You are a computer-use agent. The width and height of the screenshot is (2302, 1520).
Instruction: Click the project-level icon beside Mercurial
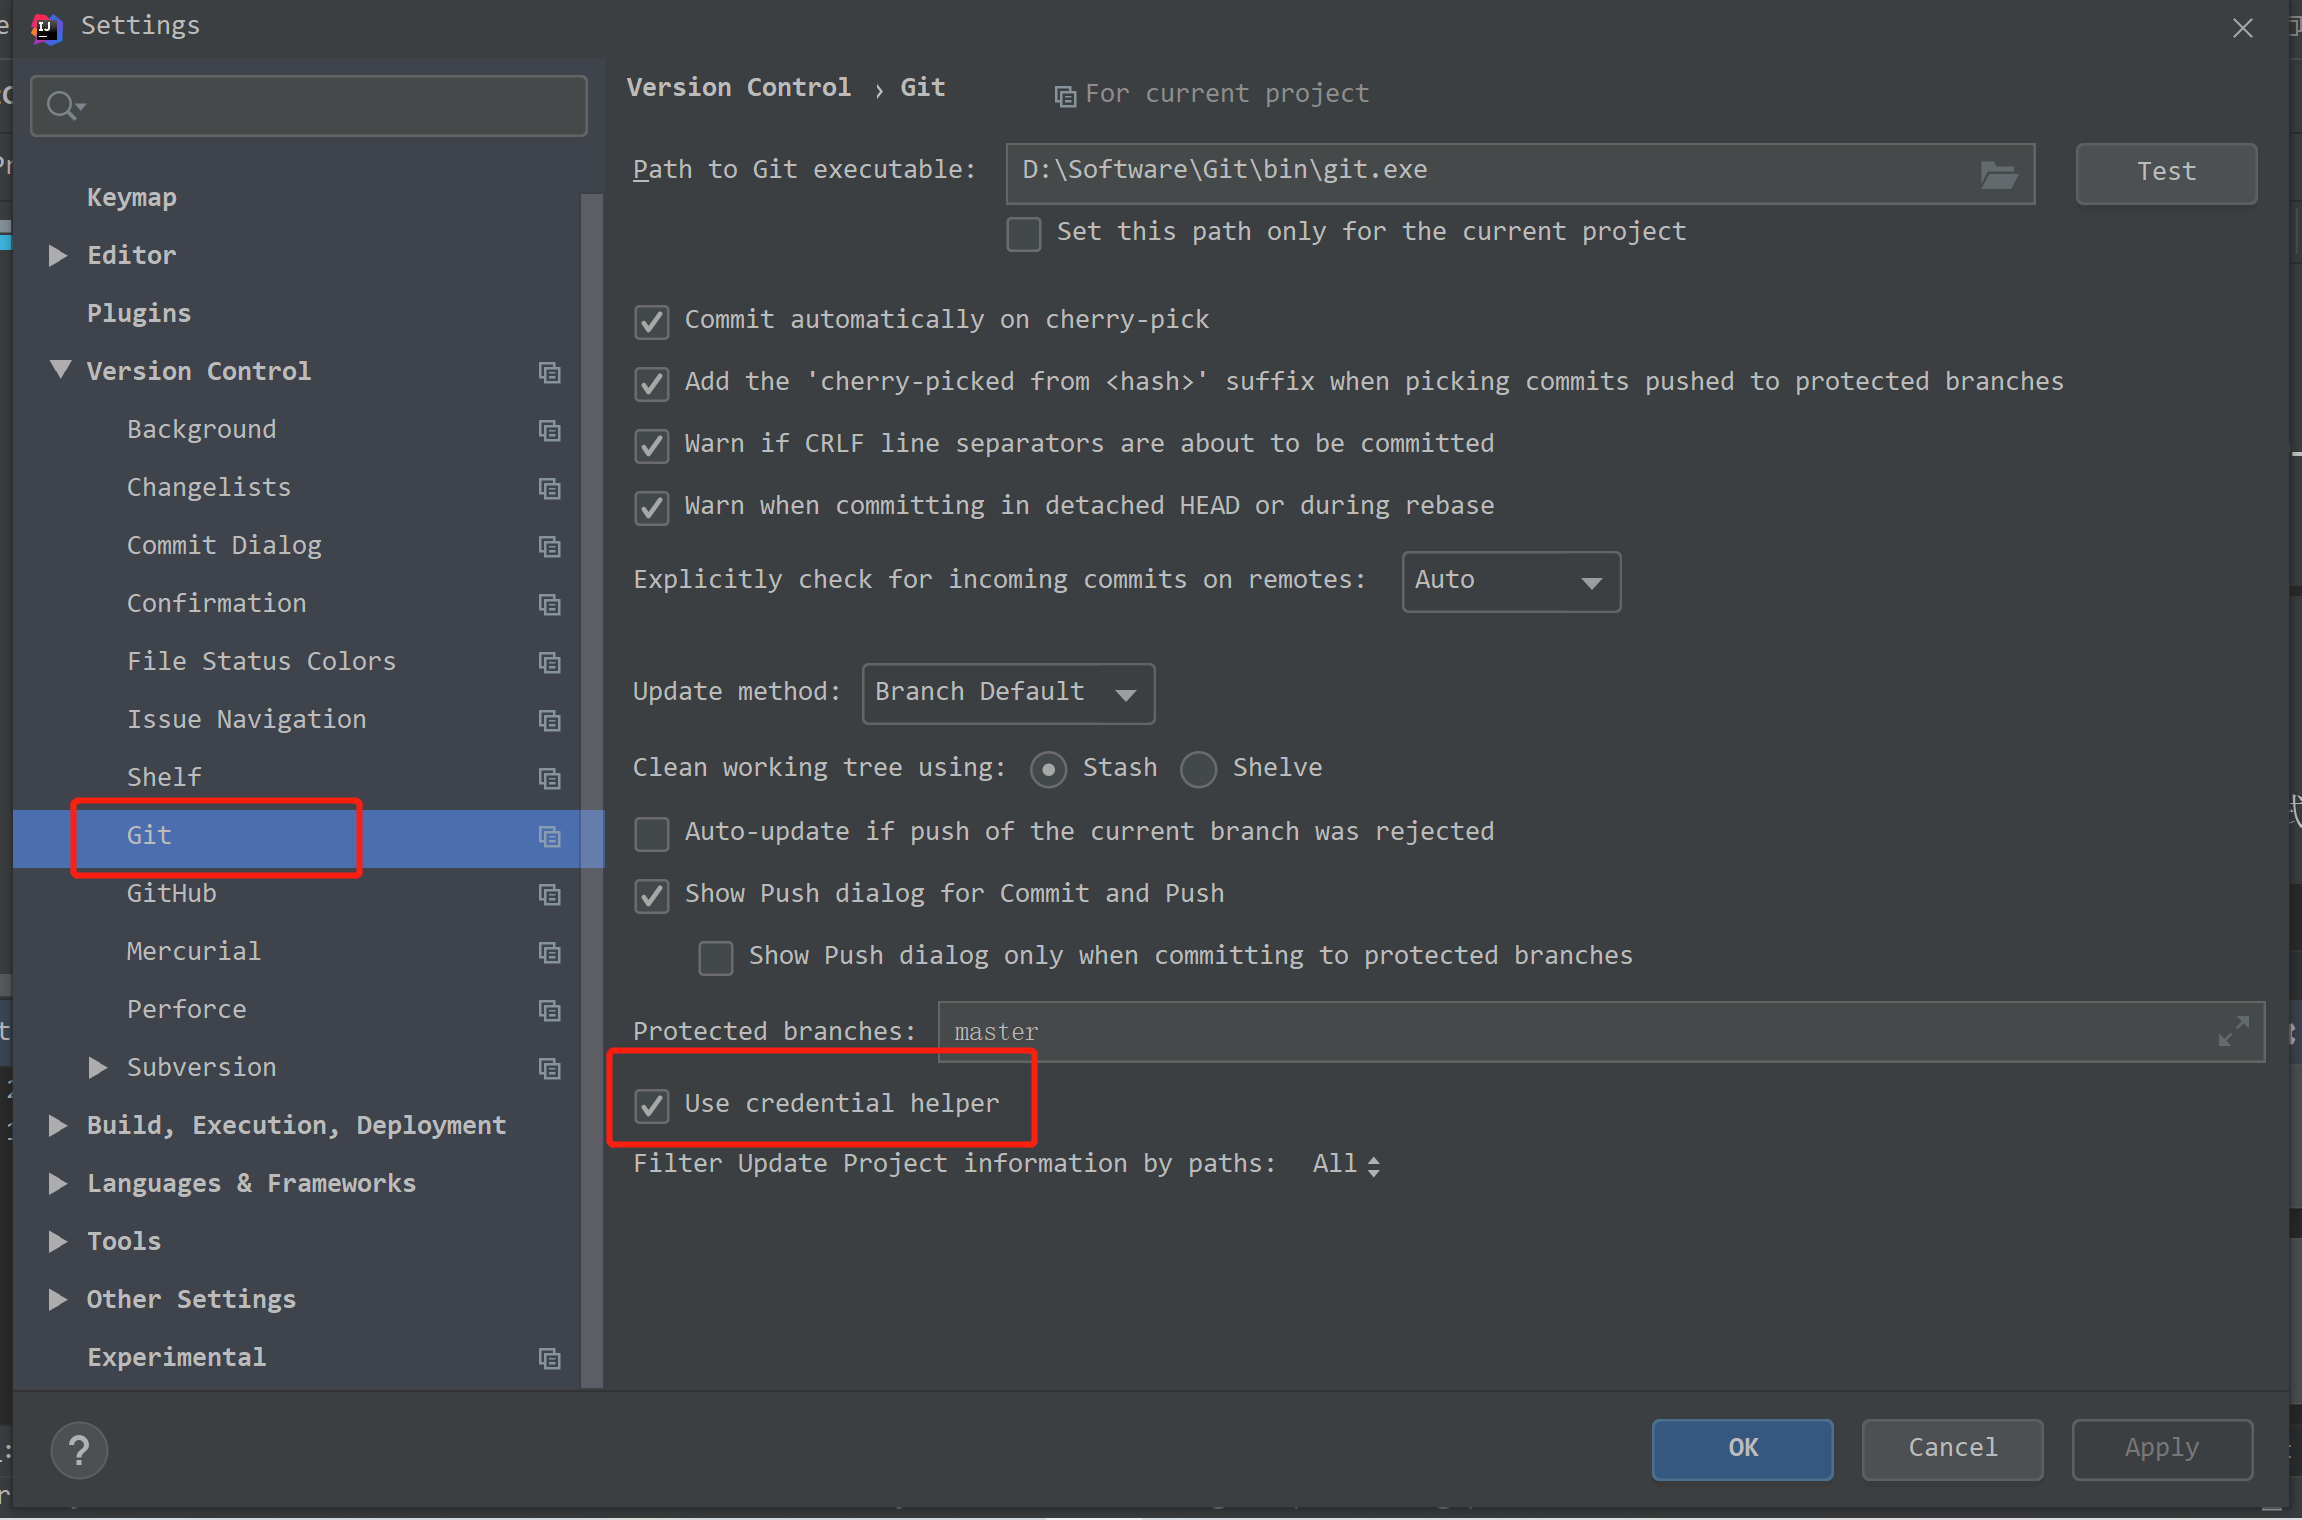[x=549, y=952]
